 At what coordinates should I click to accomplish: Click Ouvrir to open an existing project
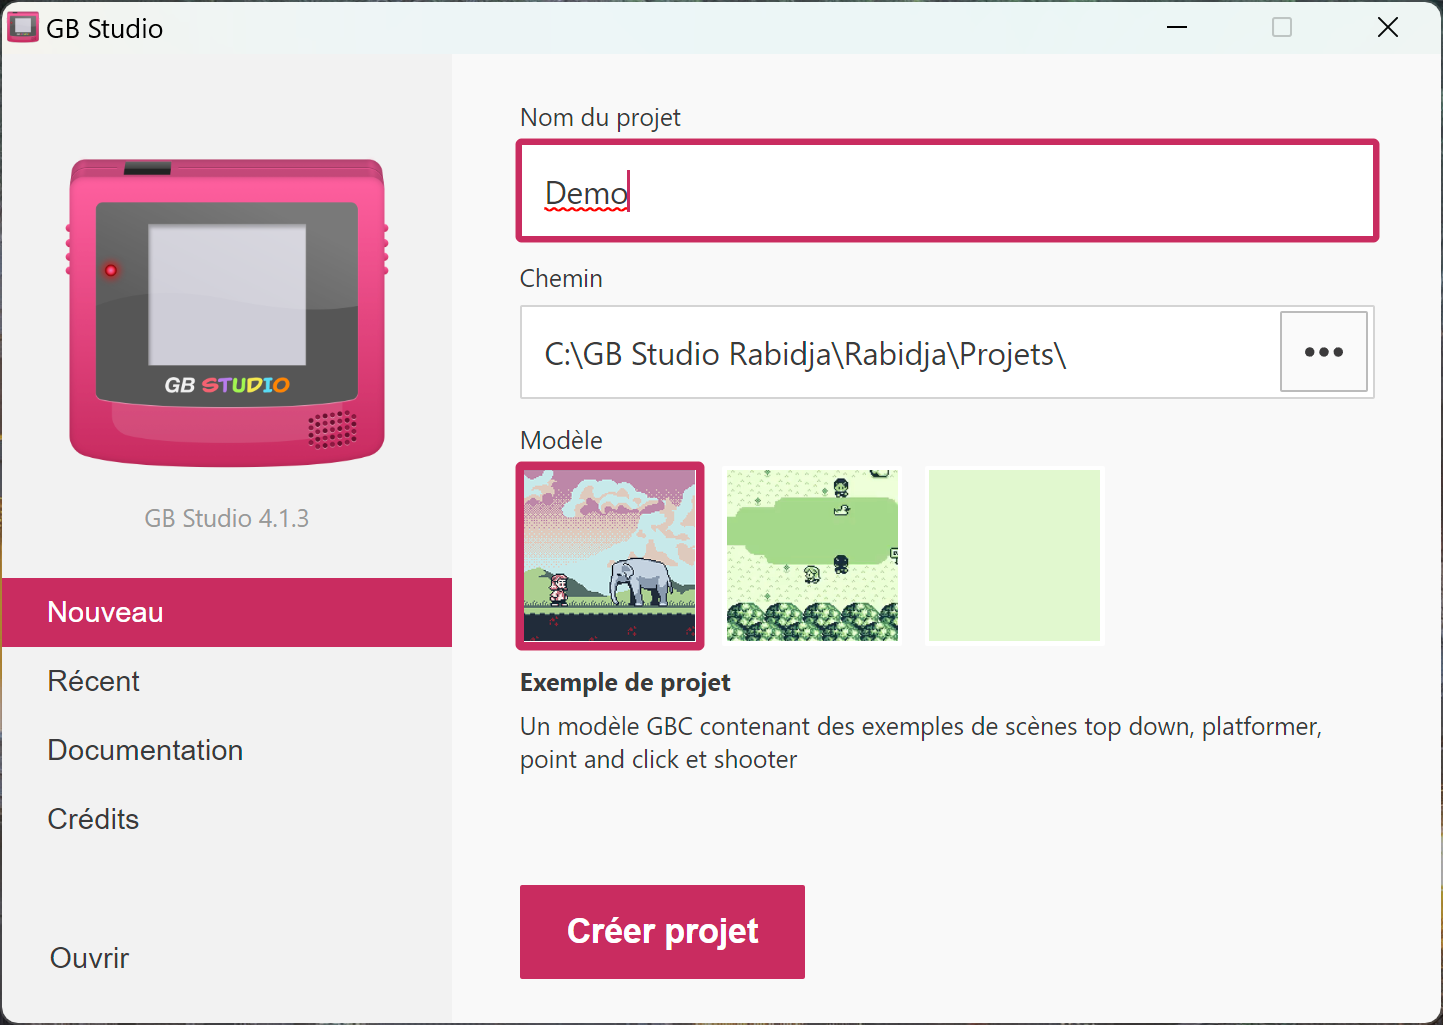pos(90,958)
